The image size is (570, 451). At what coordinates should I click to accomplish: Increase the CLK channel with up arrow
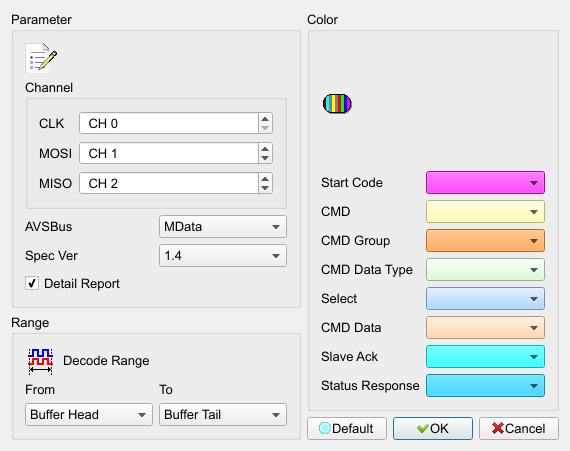coord(265,119)
